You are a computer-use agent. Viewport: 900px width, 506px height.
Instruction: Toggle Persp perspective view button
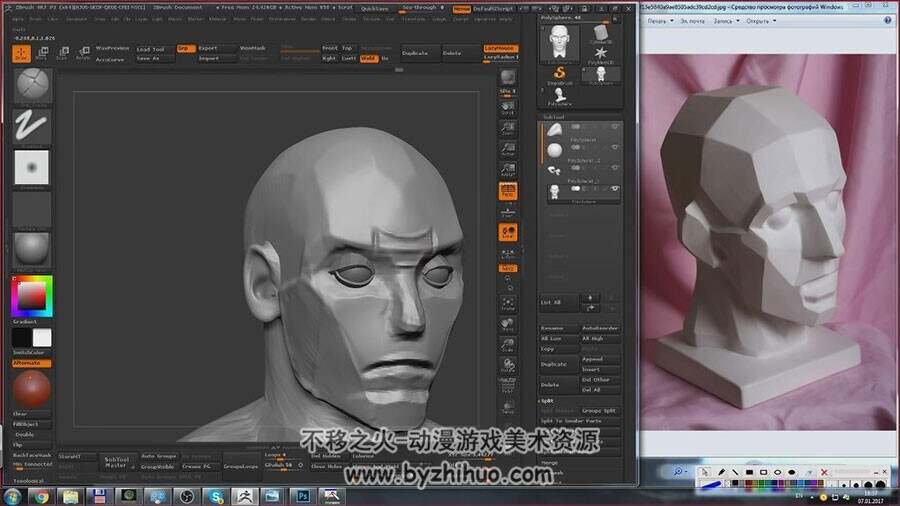point(508,191)
